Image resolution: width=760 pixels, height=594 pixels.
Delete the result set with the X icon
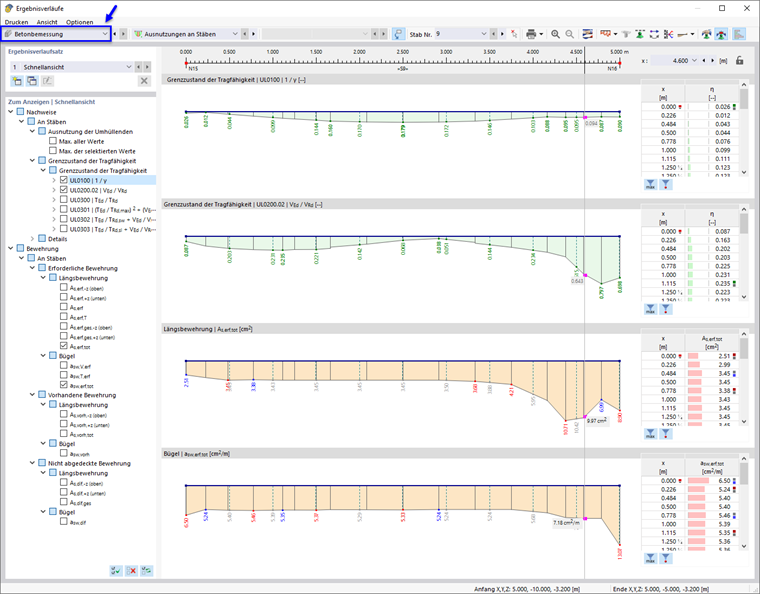(144, 81)
